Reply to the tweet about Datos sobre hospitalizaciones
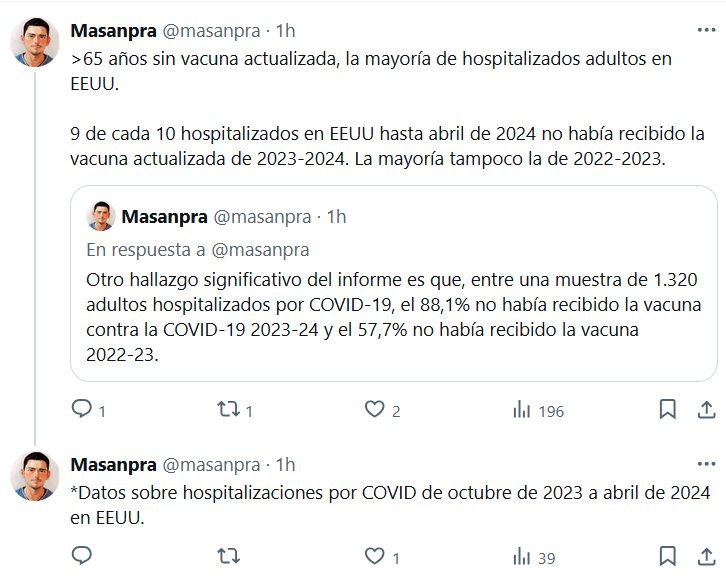The height and width of the screenshot is (584, 726). (x=82, y=557)
